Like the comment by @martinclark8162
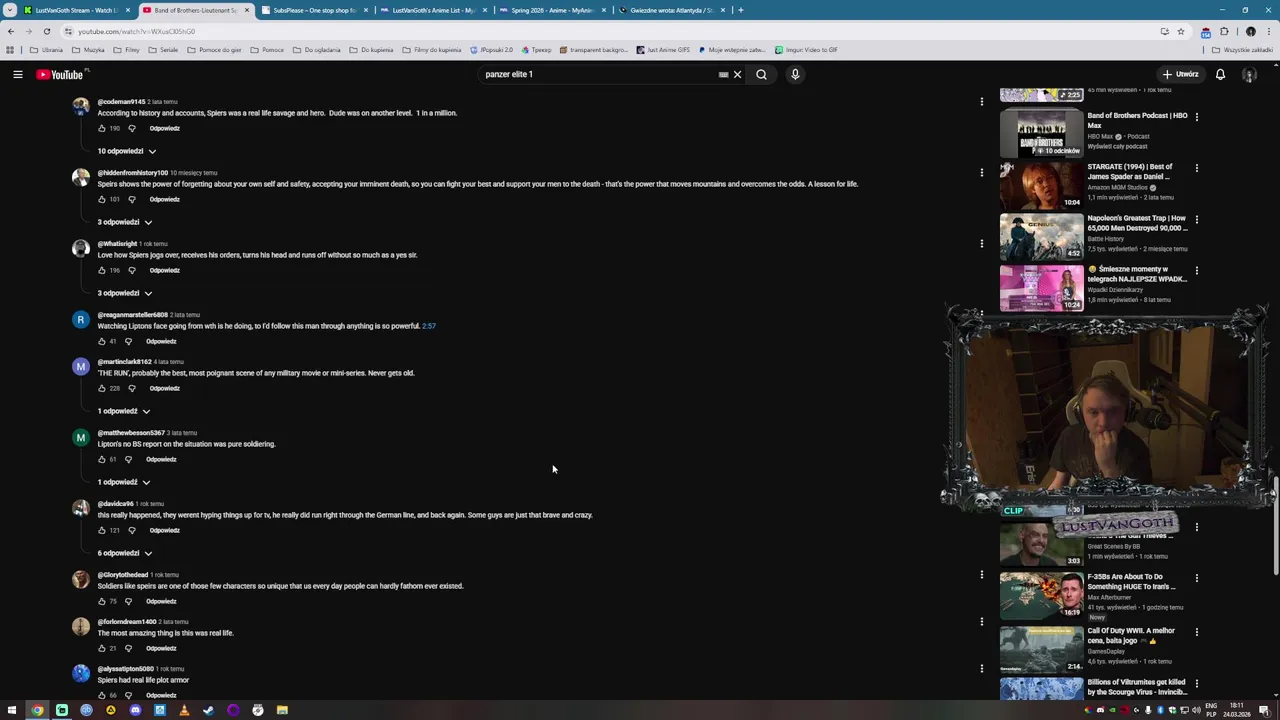Viewport: 1280px width, 720px height. 102,388
